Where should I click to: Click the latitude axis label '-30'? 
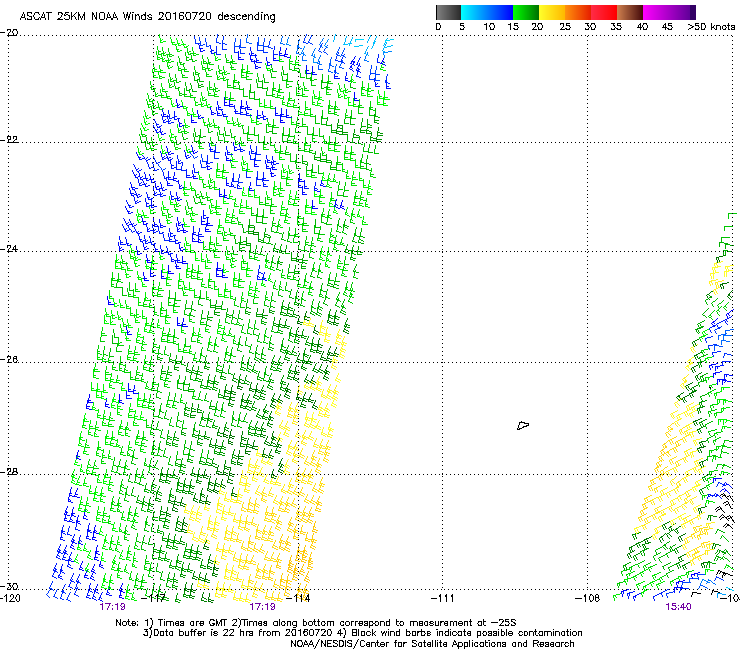point(9,586)
